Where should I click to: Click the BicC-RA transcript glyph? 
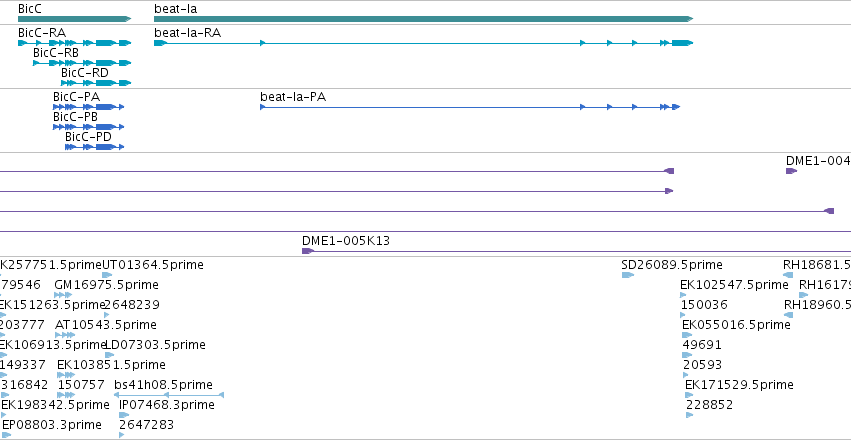click(74, 43)
